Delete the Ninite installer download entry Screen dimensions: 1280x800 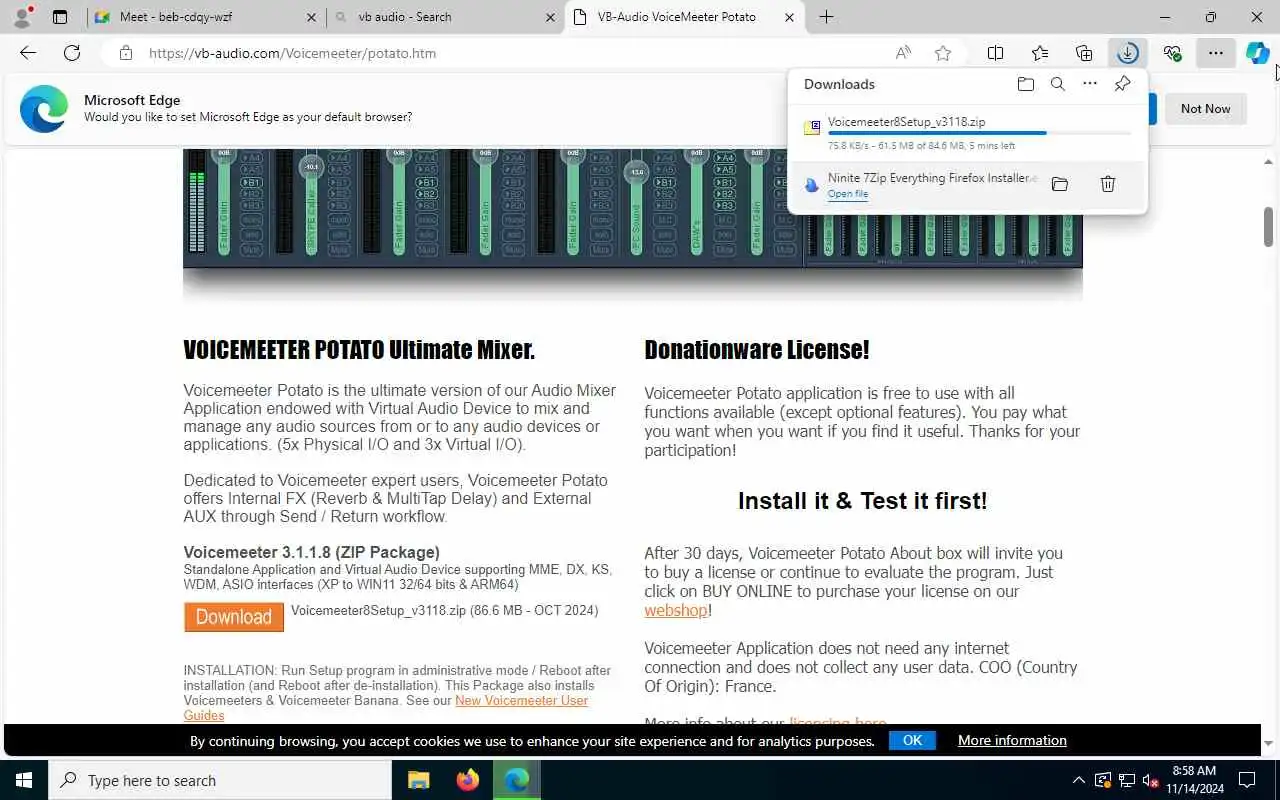1108,184
